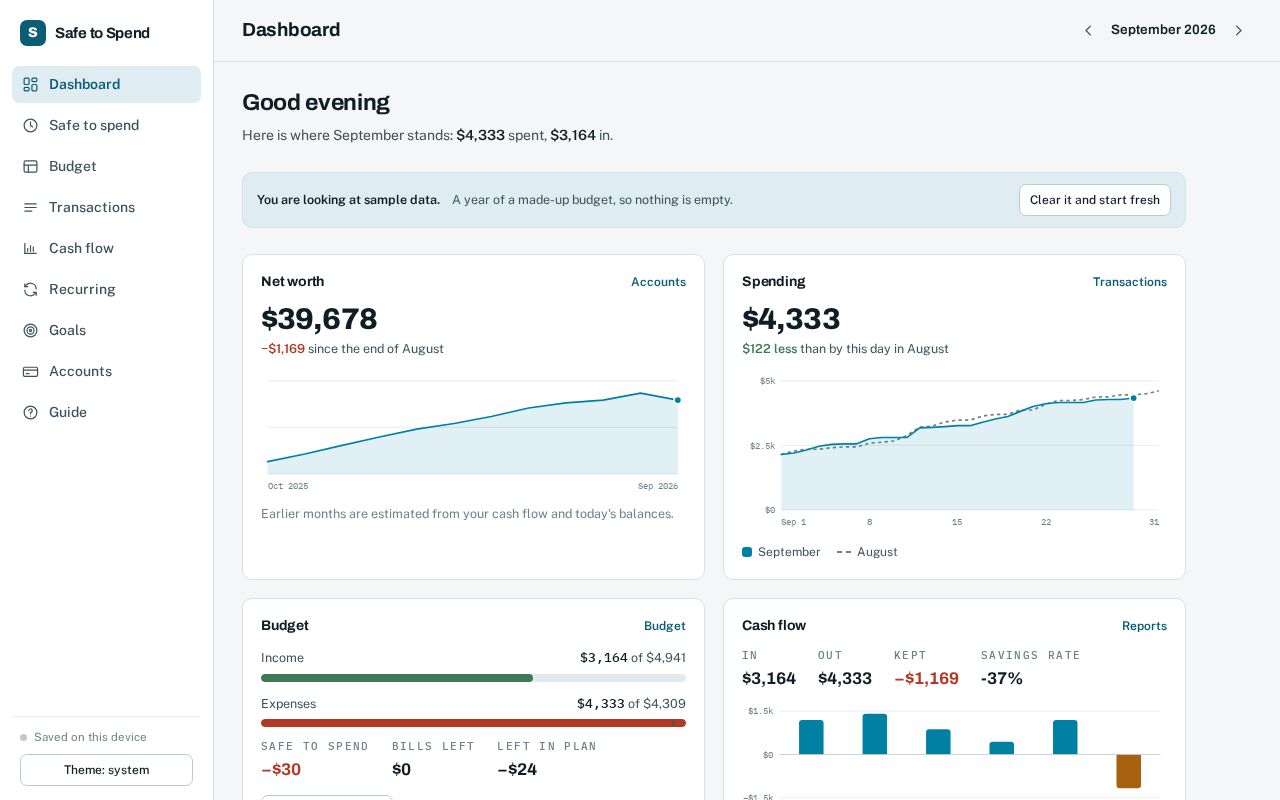Click the $0 Bills left value
Screen dimensions: 1280x800
click(x=401, y=770)
